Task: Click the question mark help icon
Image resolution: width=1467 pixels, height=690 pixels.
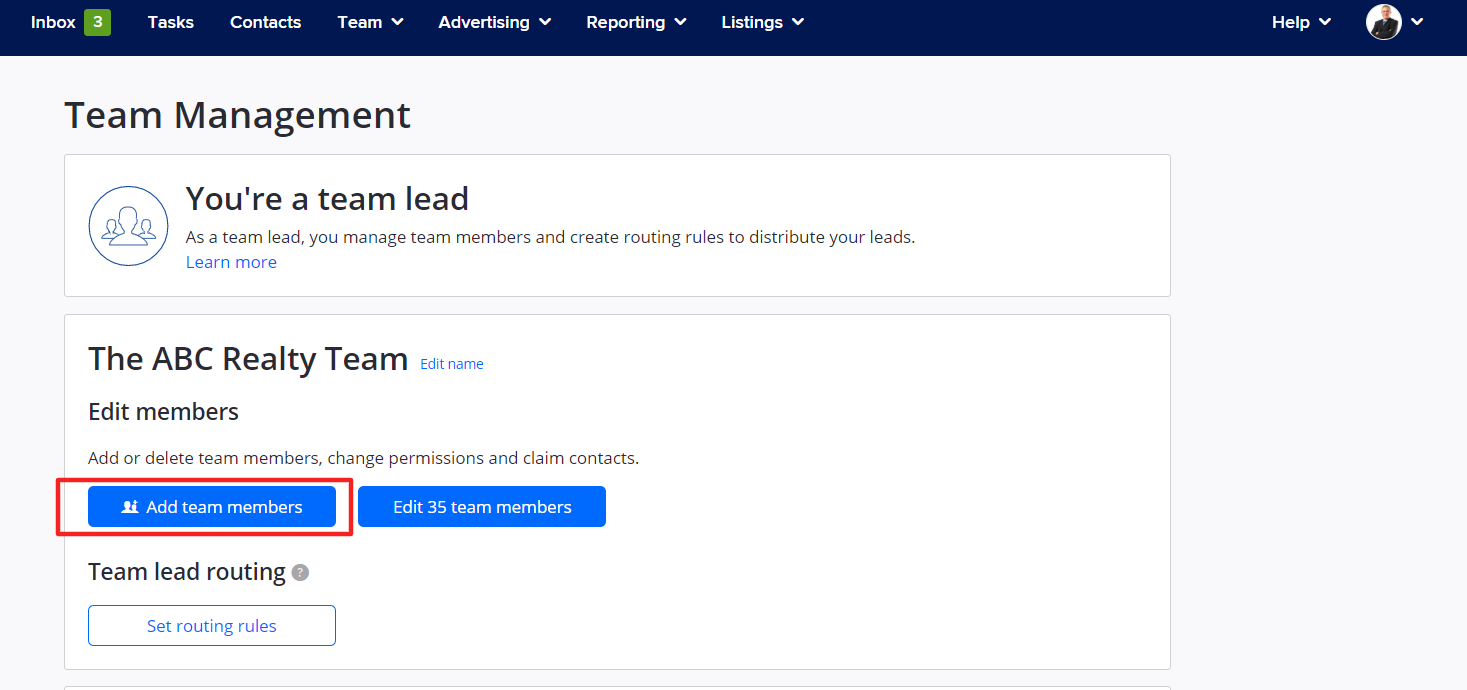Action: click(300, 573)
